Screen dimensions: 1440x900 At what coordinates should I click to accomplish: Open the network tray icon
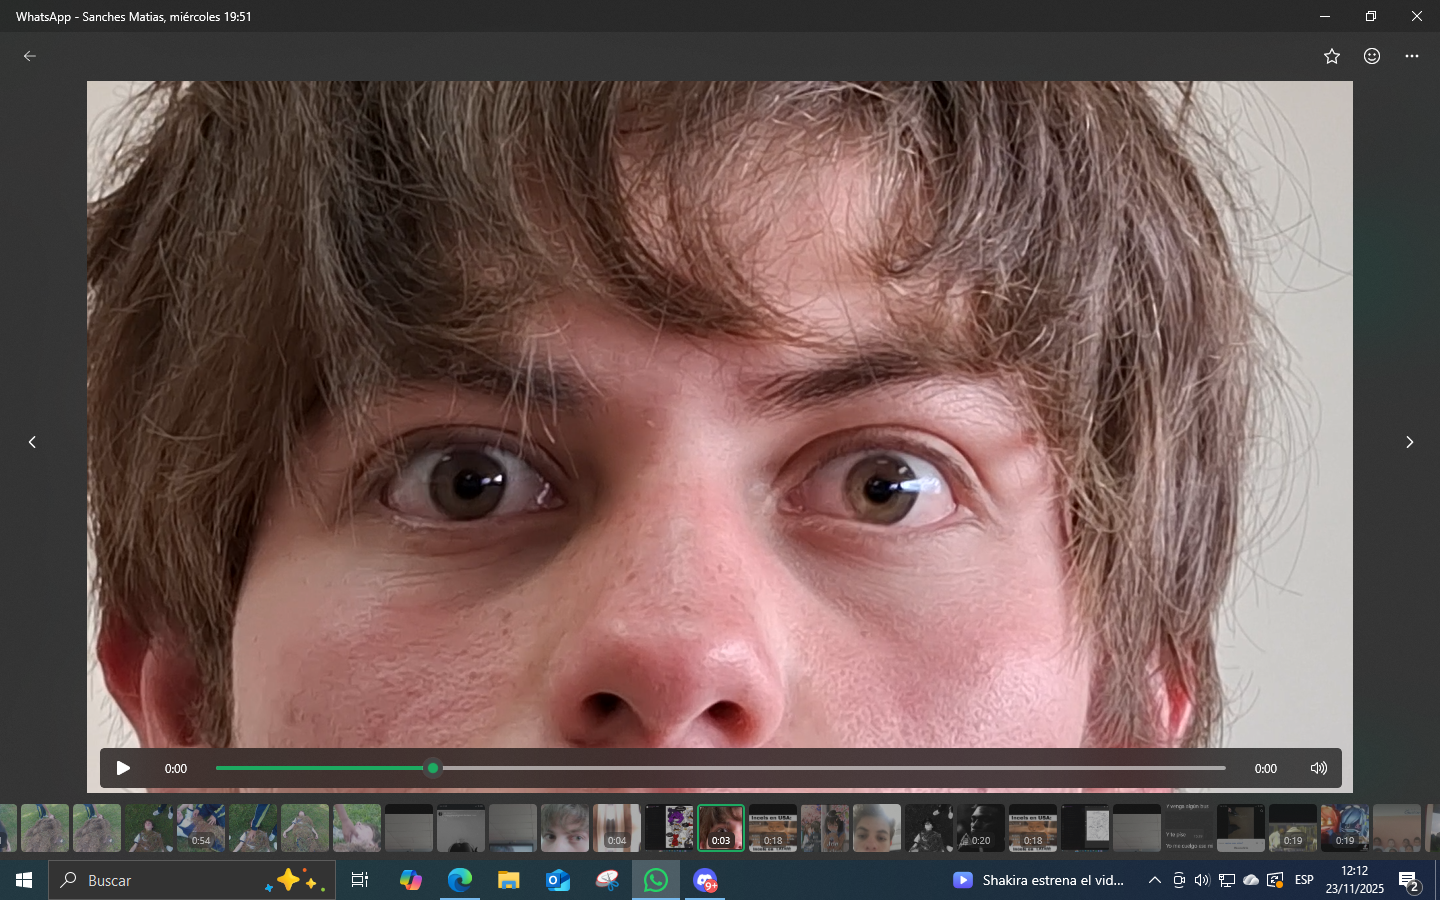pos(1226,880)
